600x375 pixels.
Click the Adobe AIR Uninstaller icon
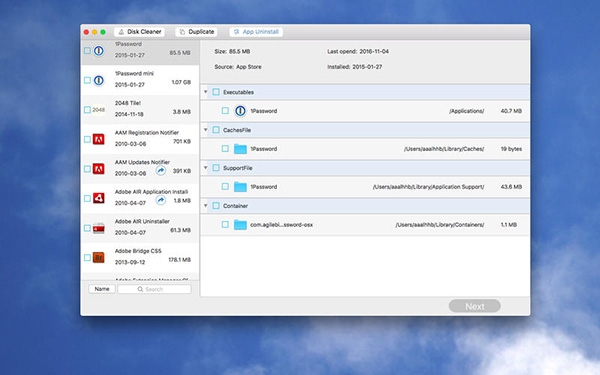pyautogui.click(x=99, y=228)
